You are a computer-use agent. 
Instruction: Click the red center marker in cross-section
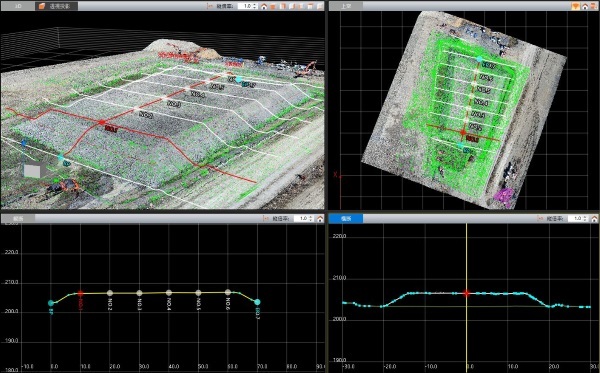tap(466, 293)
